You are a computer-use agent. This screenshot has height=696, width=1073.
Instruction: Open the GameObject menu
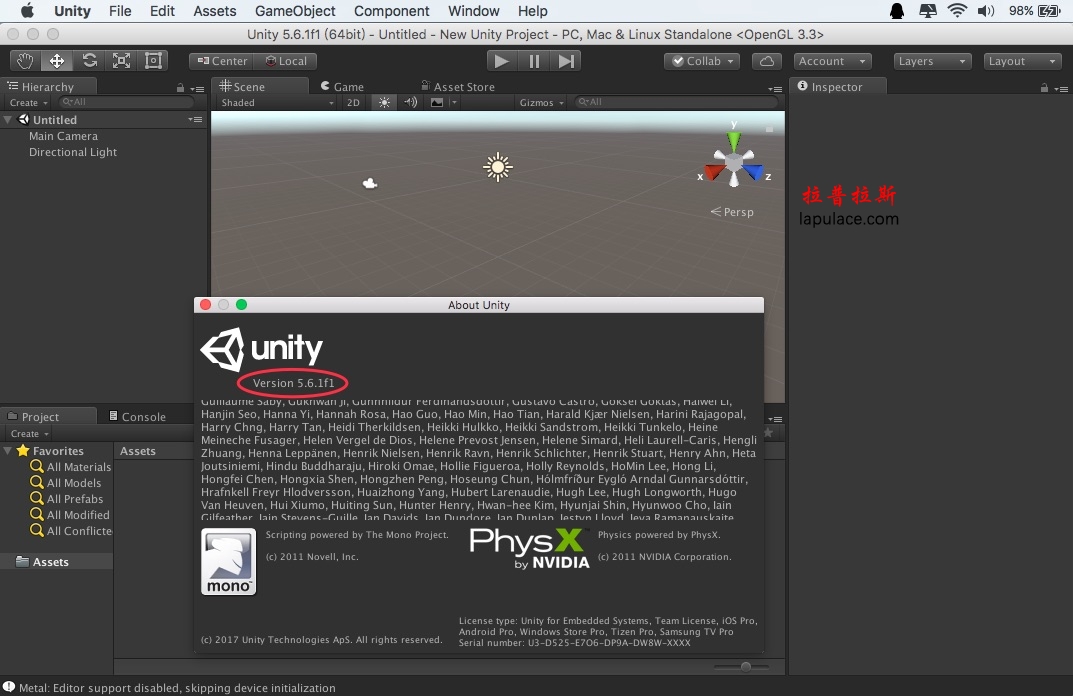[295, 11]
